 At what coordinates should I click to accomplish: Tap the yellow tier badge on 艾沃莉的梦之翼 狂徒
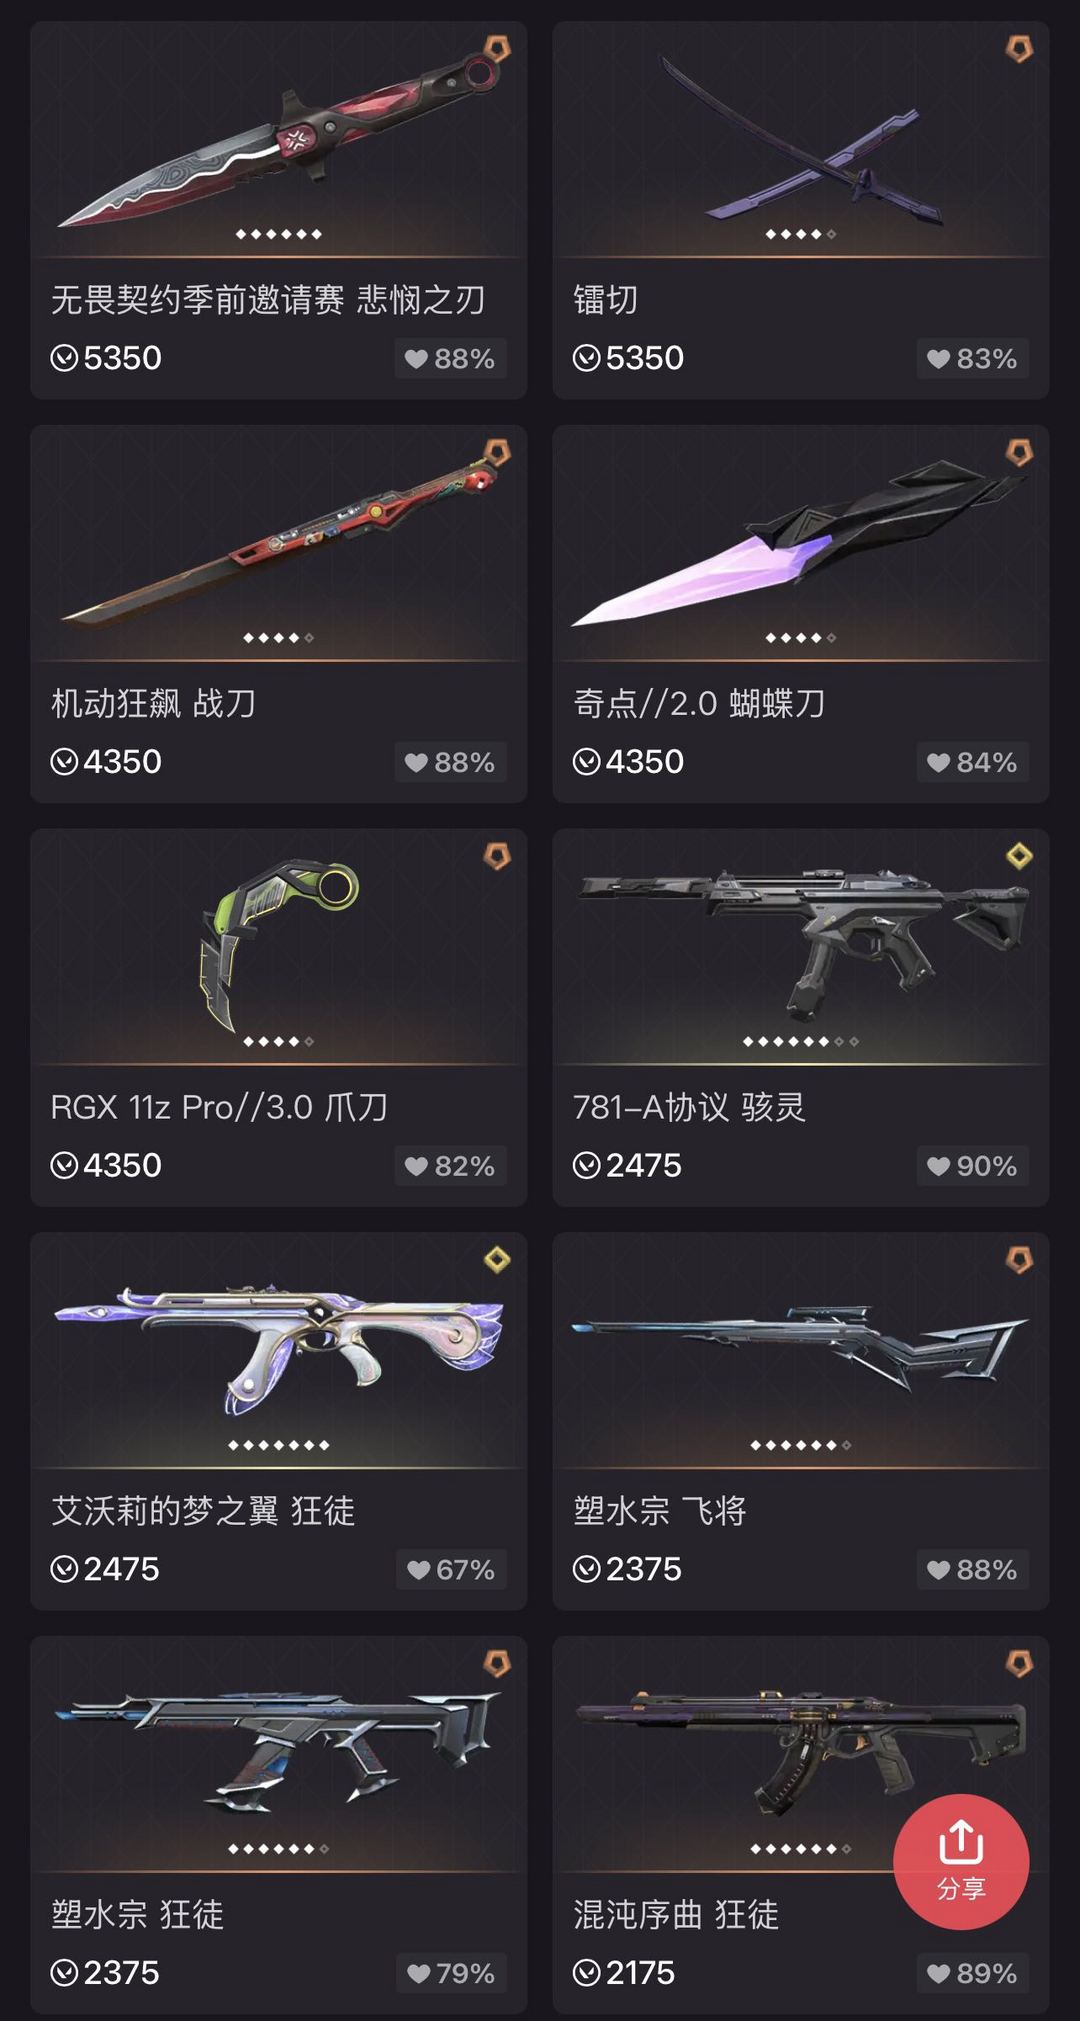497,1260
